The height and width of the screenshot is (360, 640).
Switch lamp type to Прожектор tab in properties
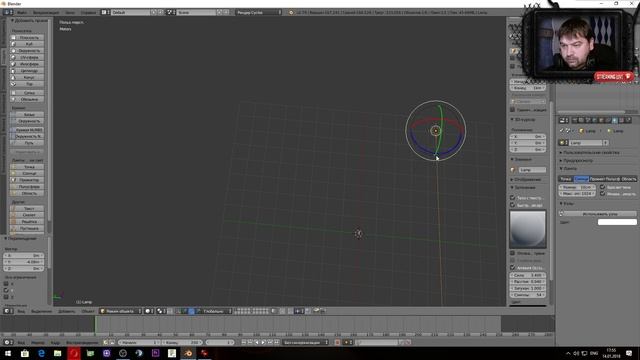[597, 179]
